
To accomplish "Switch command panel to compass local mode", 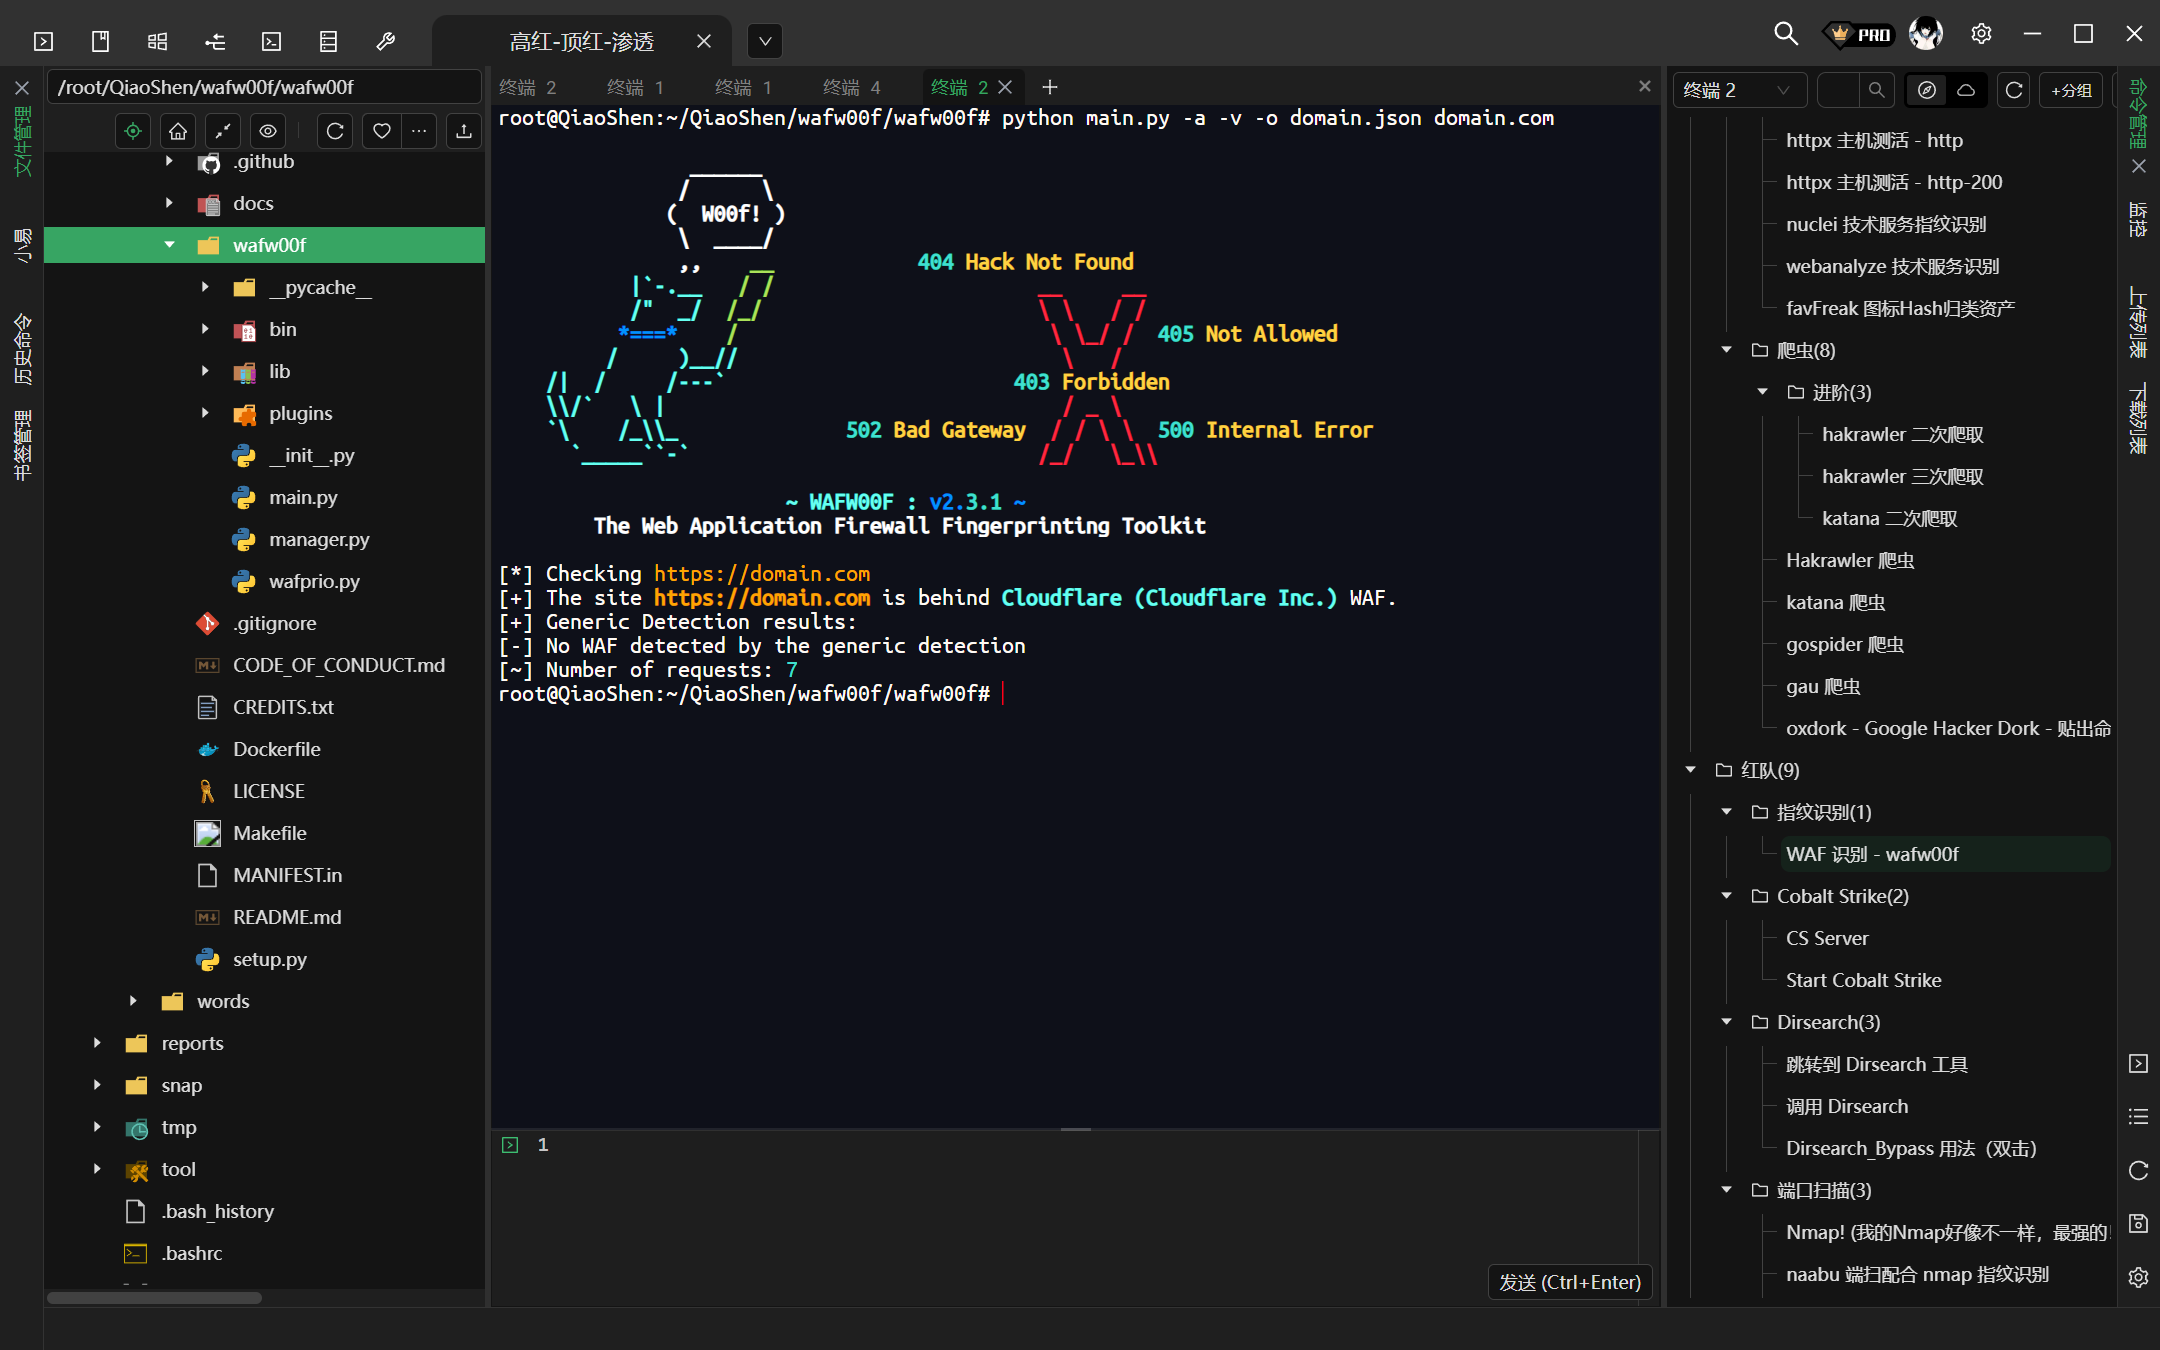I will [1927, 90].
